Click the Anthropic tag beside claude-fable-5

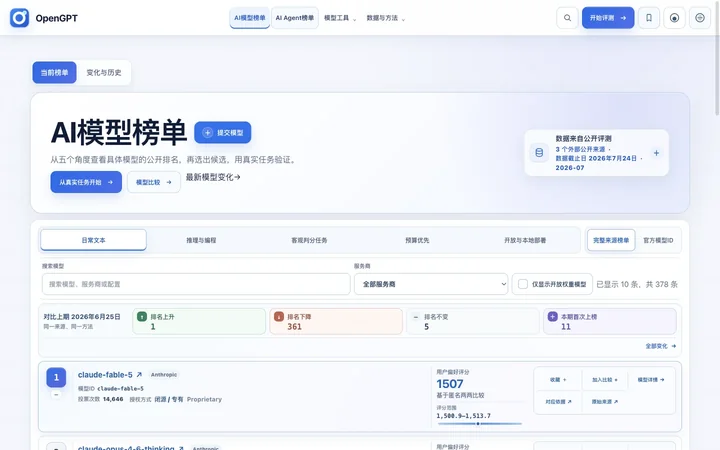click(164, 375)
